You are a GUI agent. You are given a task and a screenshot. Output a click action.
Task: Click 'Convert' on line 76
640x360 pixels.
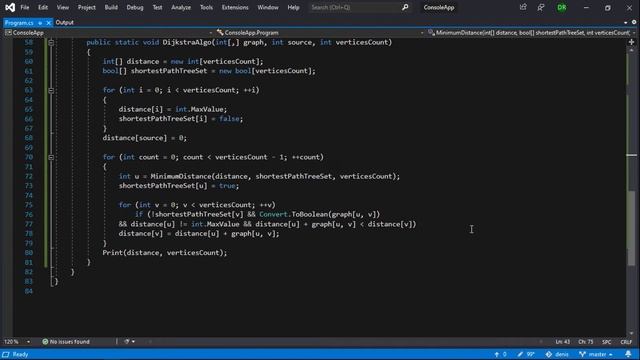tap(273, 214)
